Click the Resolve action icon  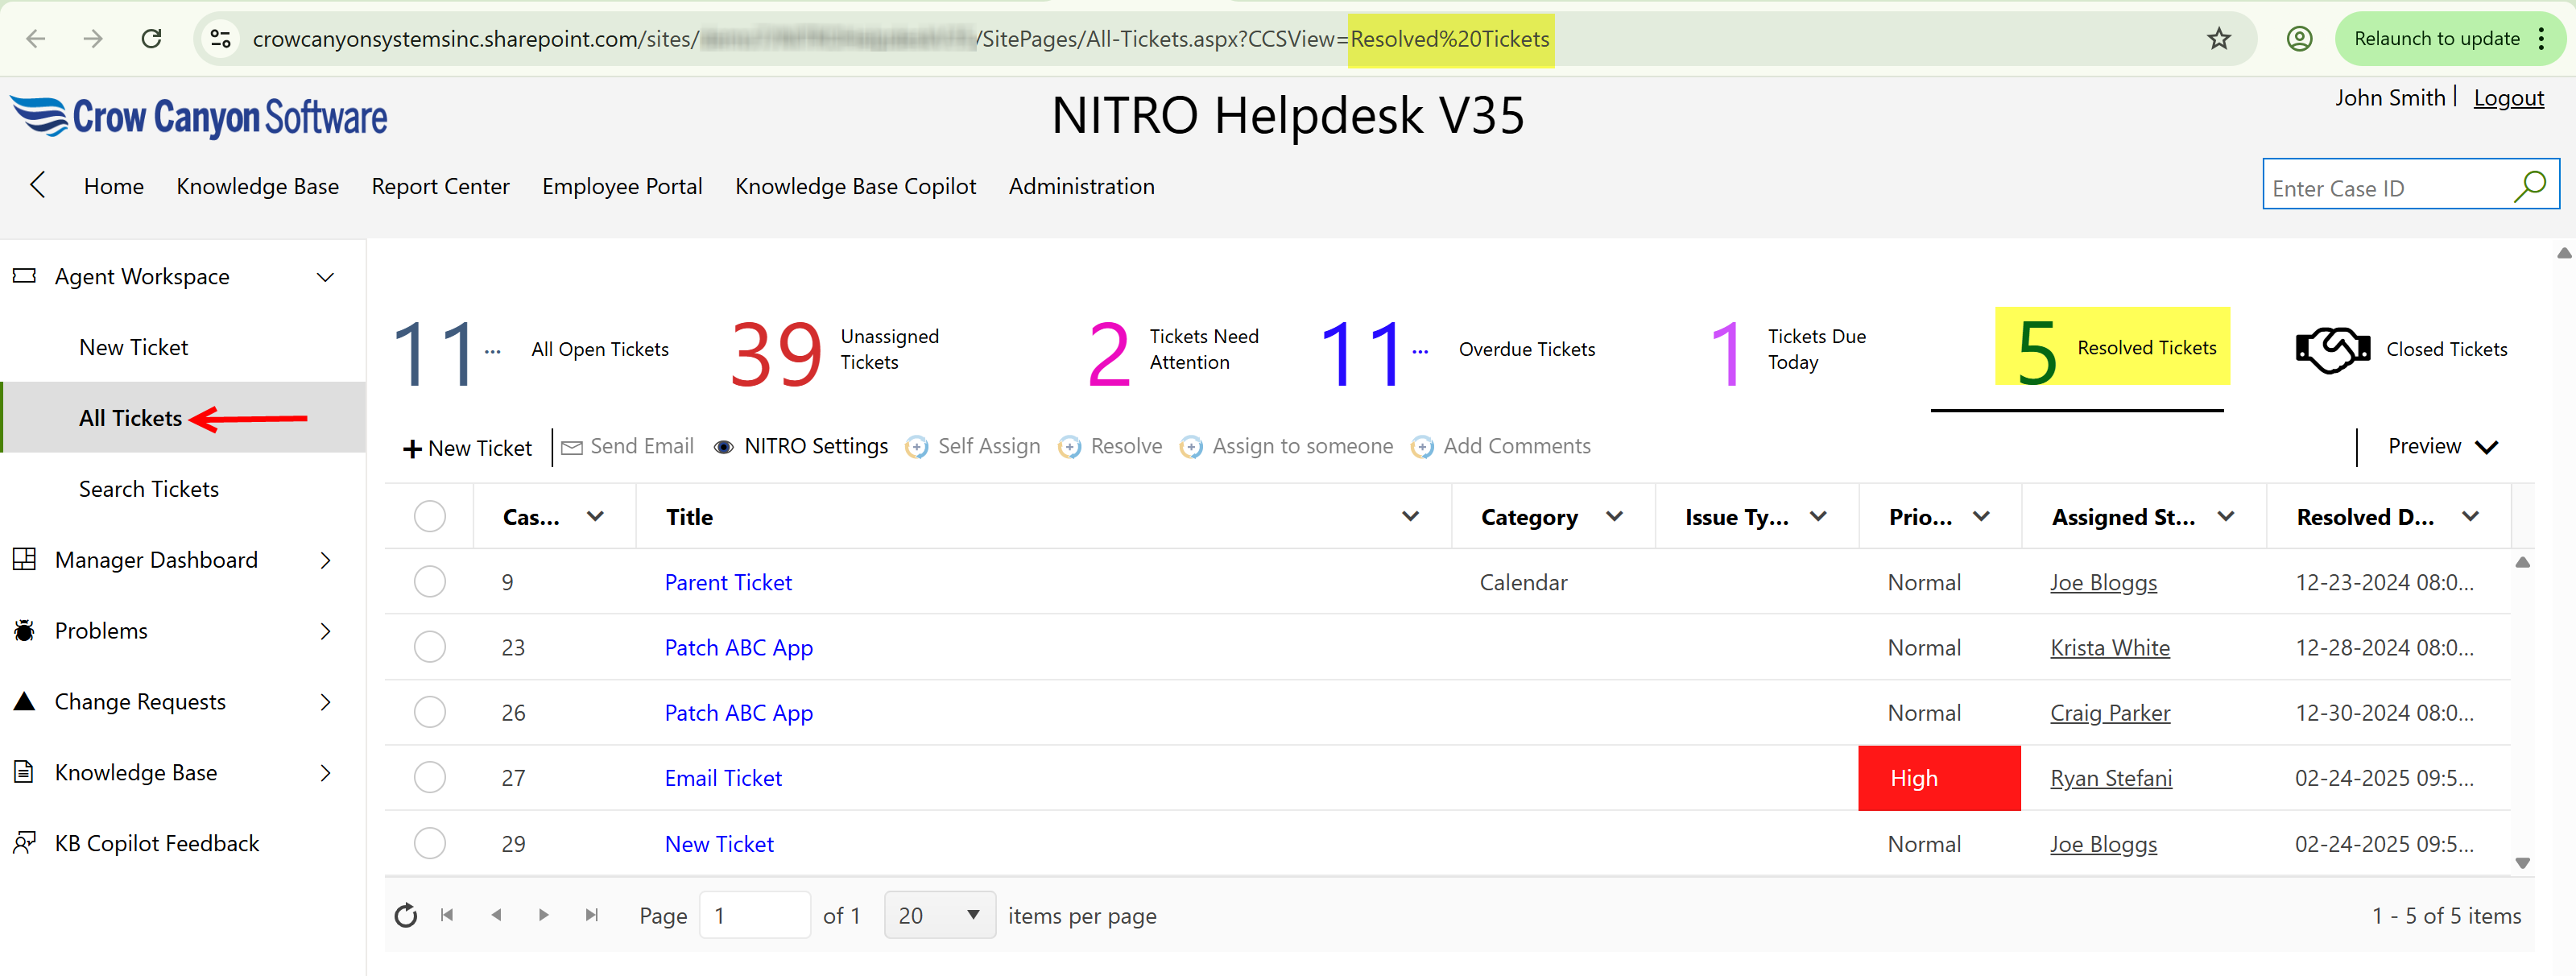tap(1070, 447)
